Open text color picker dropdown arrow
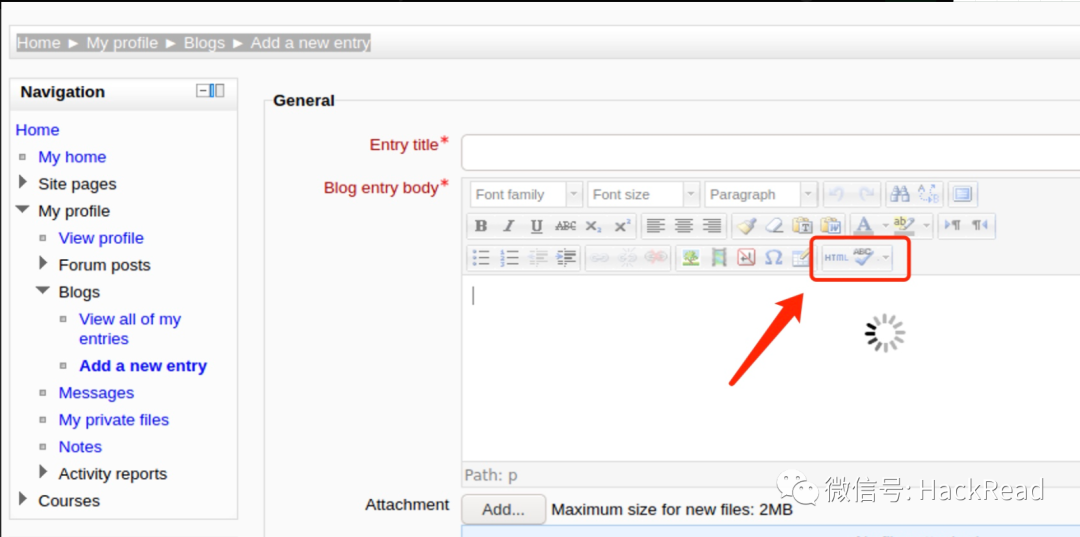The width and height of the screenshot is (1080, 537). [884, 226]
